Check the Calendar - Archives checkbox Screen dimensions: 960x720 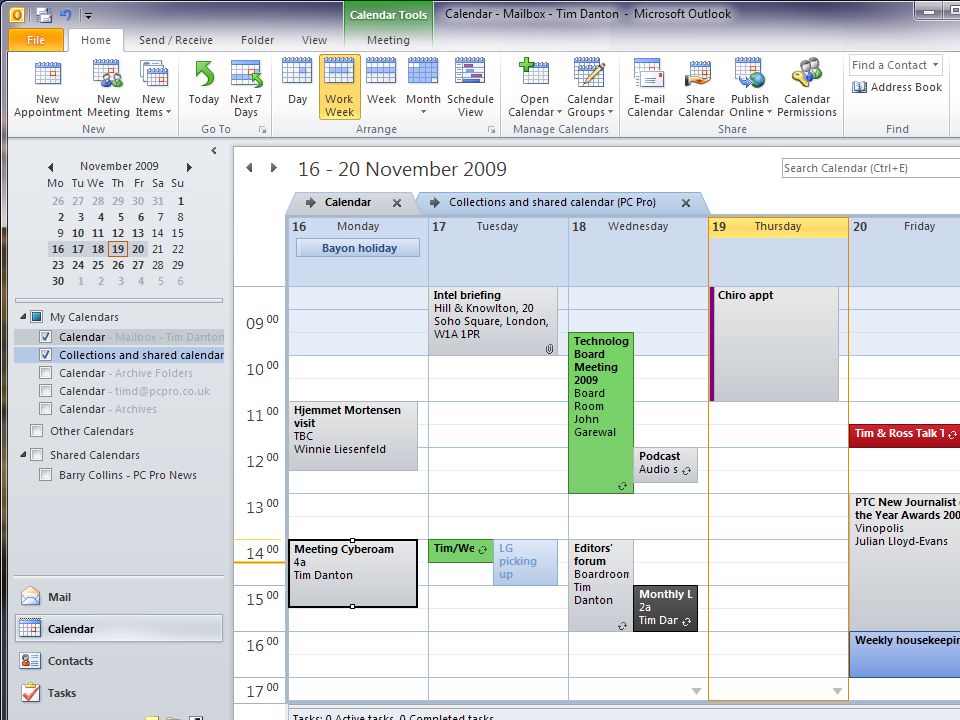[x=45, y=409]
